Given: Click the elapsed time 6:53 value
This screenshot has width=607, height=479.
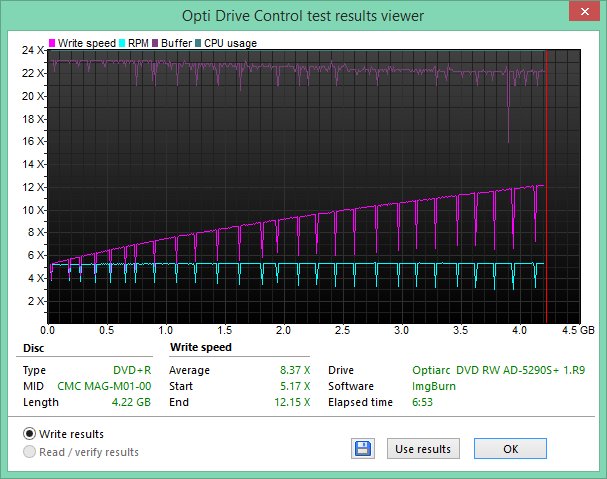Looking at the screenshot, I should pyautogui.click(x=425, y=402).
